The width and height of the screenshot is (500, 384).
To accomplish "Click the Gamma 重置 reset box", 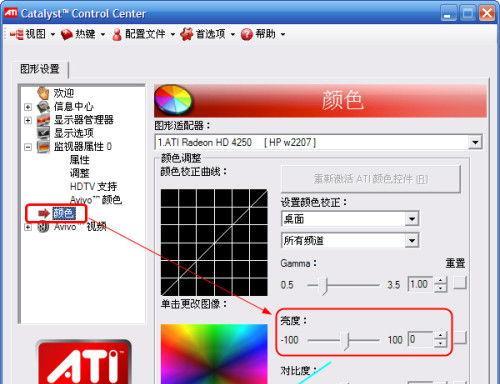I will 460,283.
